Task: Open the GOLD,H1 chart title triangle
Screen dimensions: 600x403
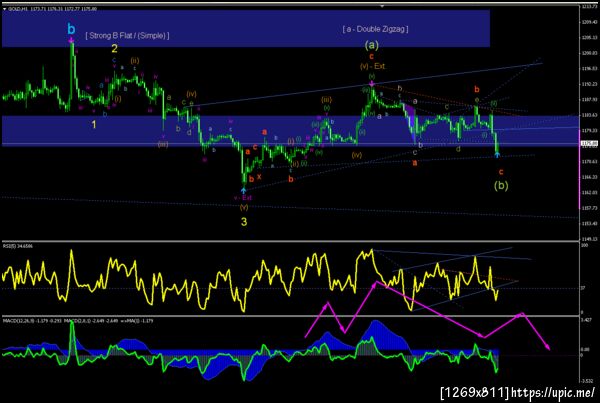Action: click(x=4, y=9)
